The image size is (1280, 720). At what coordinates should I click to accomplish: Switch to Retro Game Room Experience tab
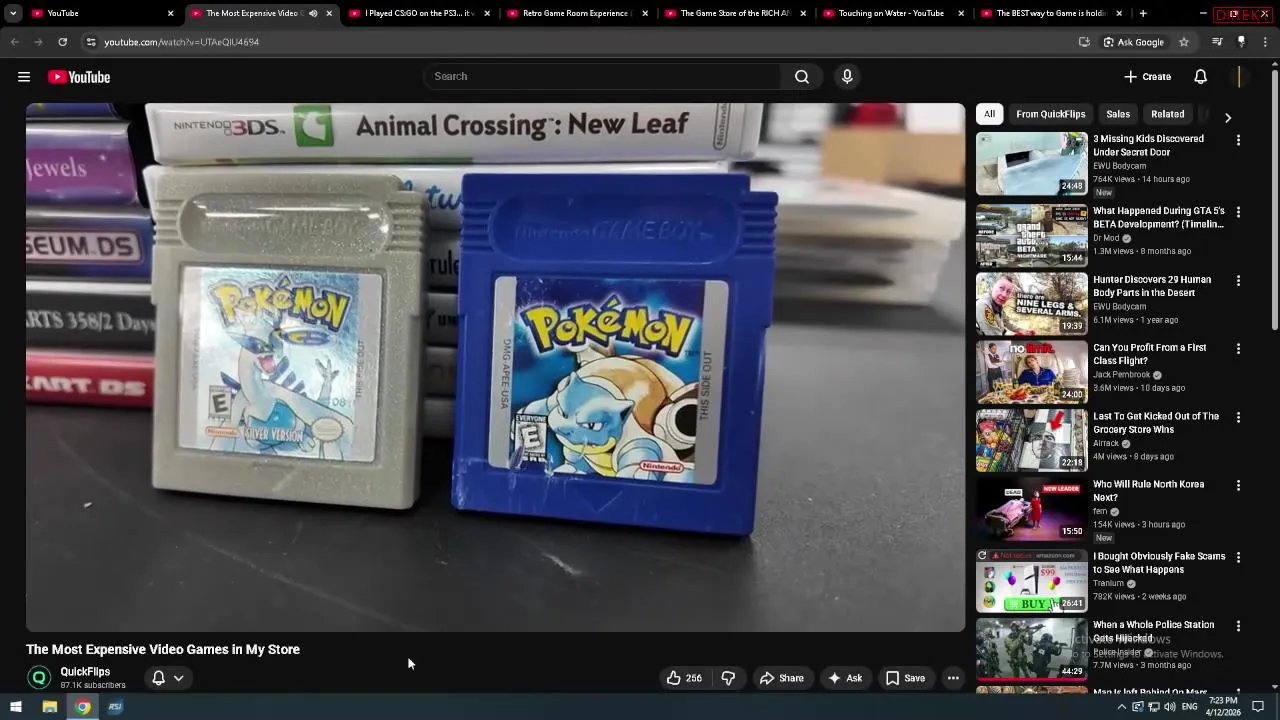tap(575, 13)
